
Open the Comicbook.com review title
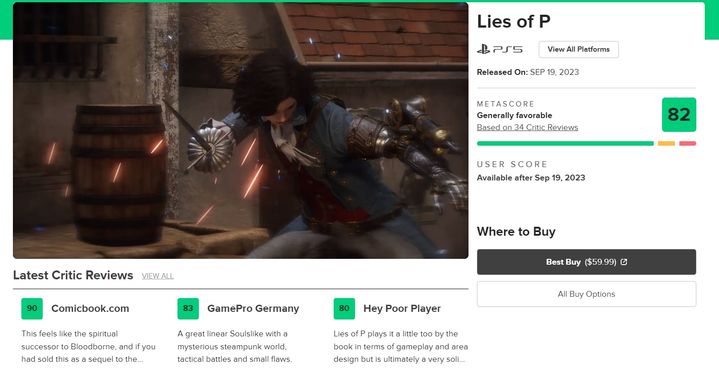[90, 308]
